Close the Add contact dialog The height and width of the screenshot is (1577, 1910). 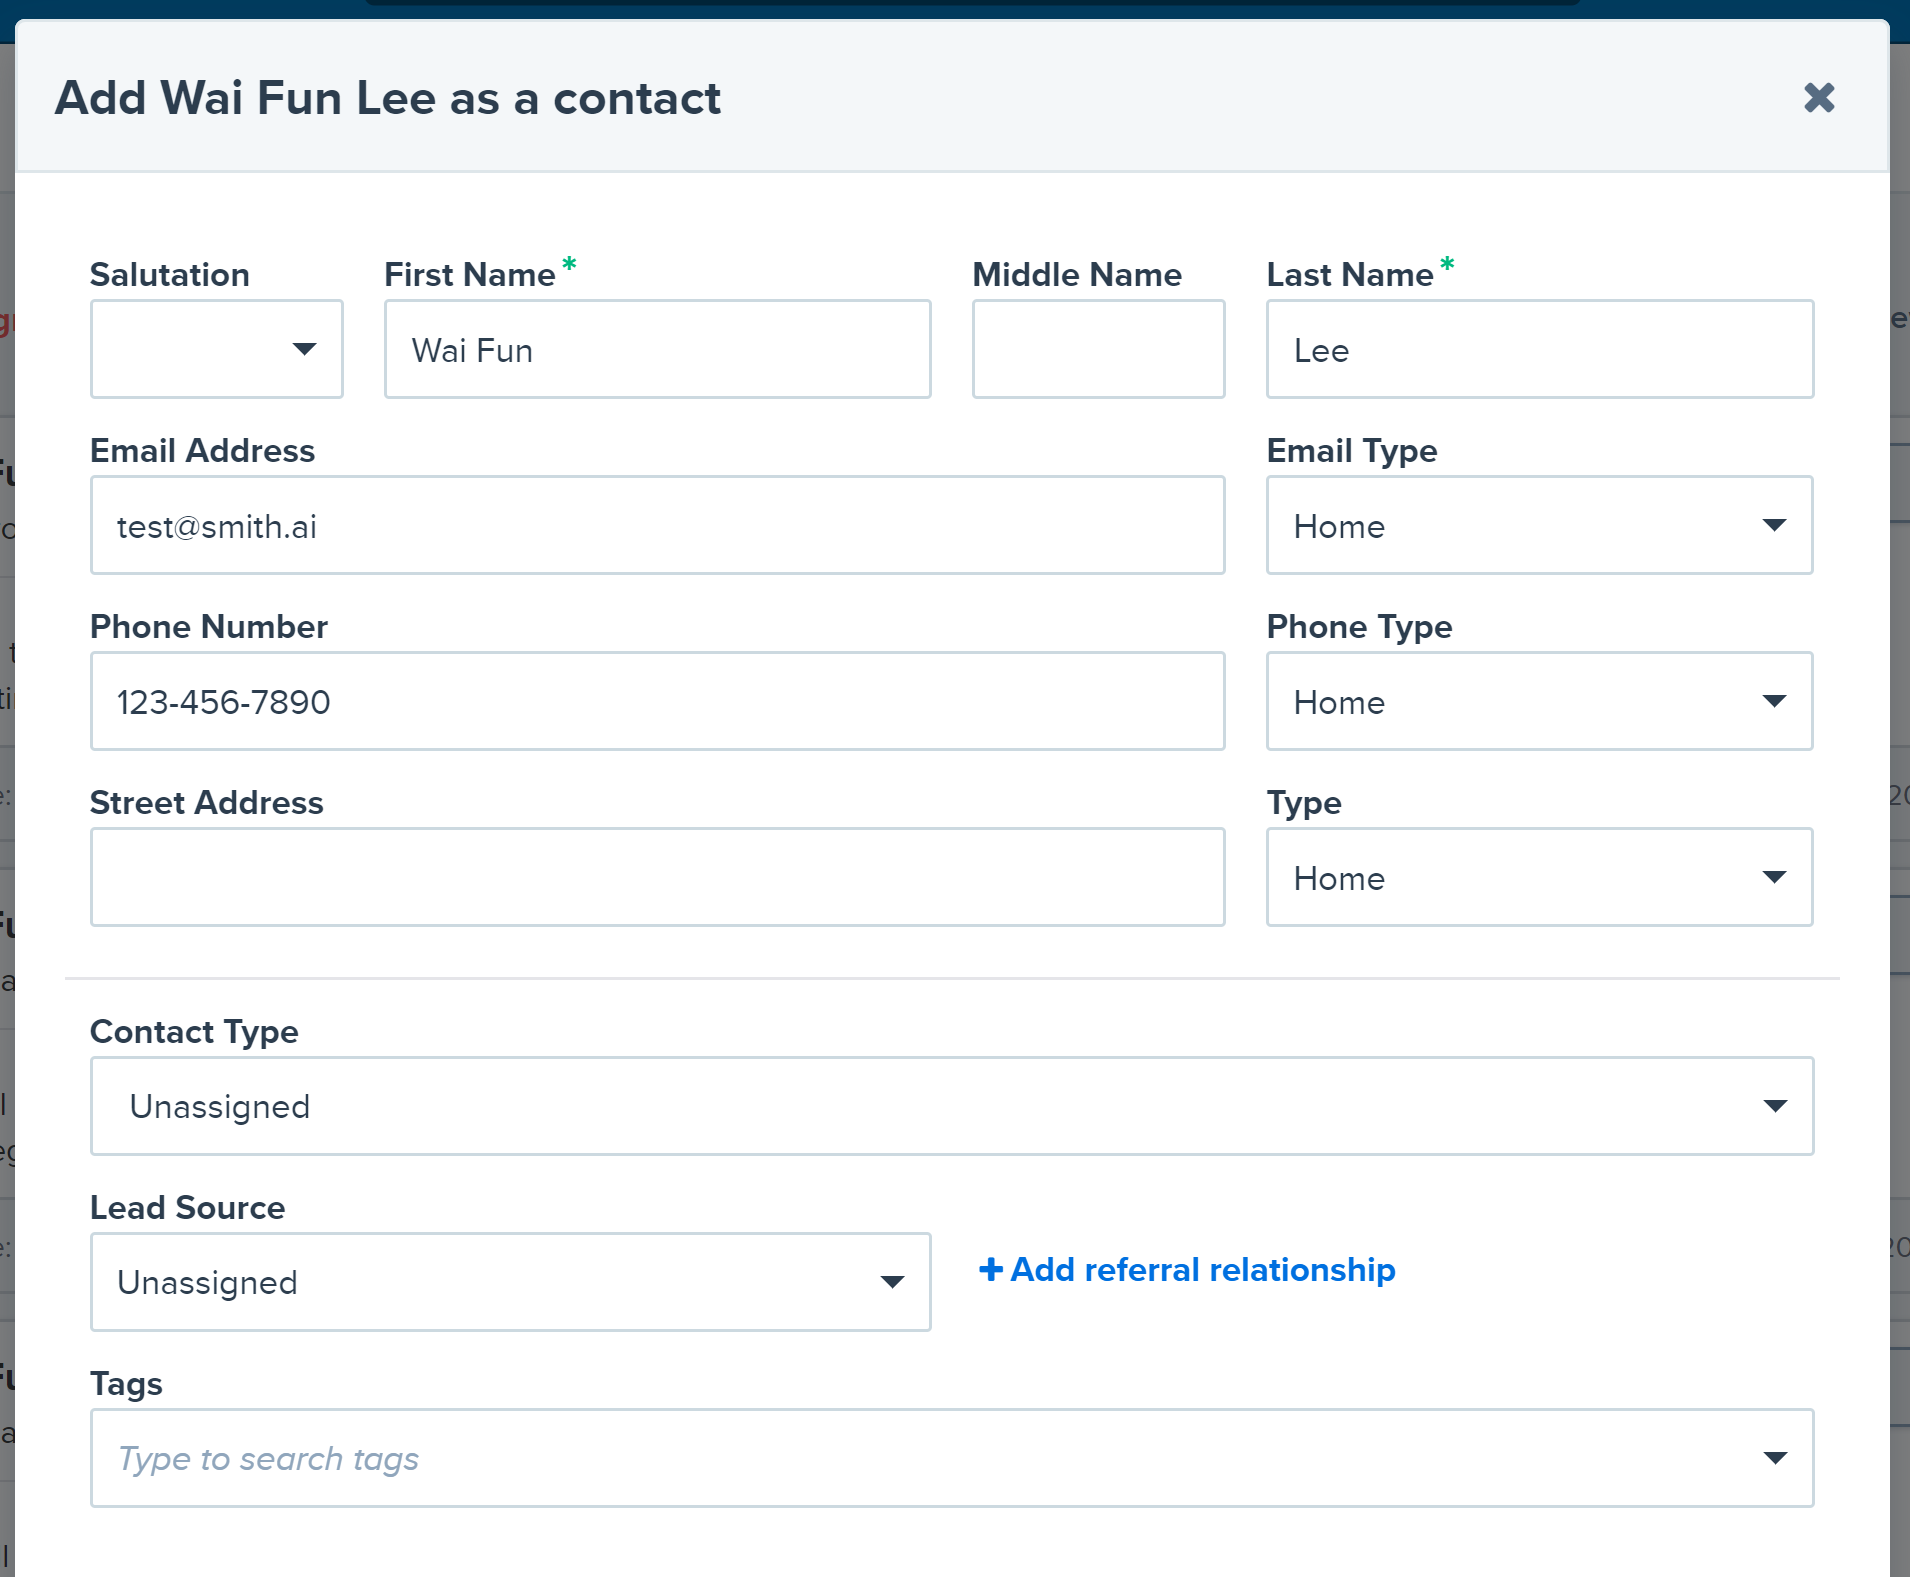pos(1819,98)
